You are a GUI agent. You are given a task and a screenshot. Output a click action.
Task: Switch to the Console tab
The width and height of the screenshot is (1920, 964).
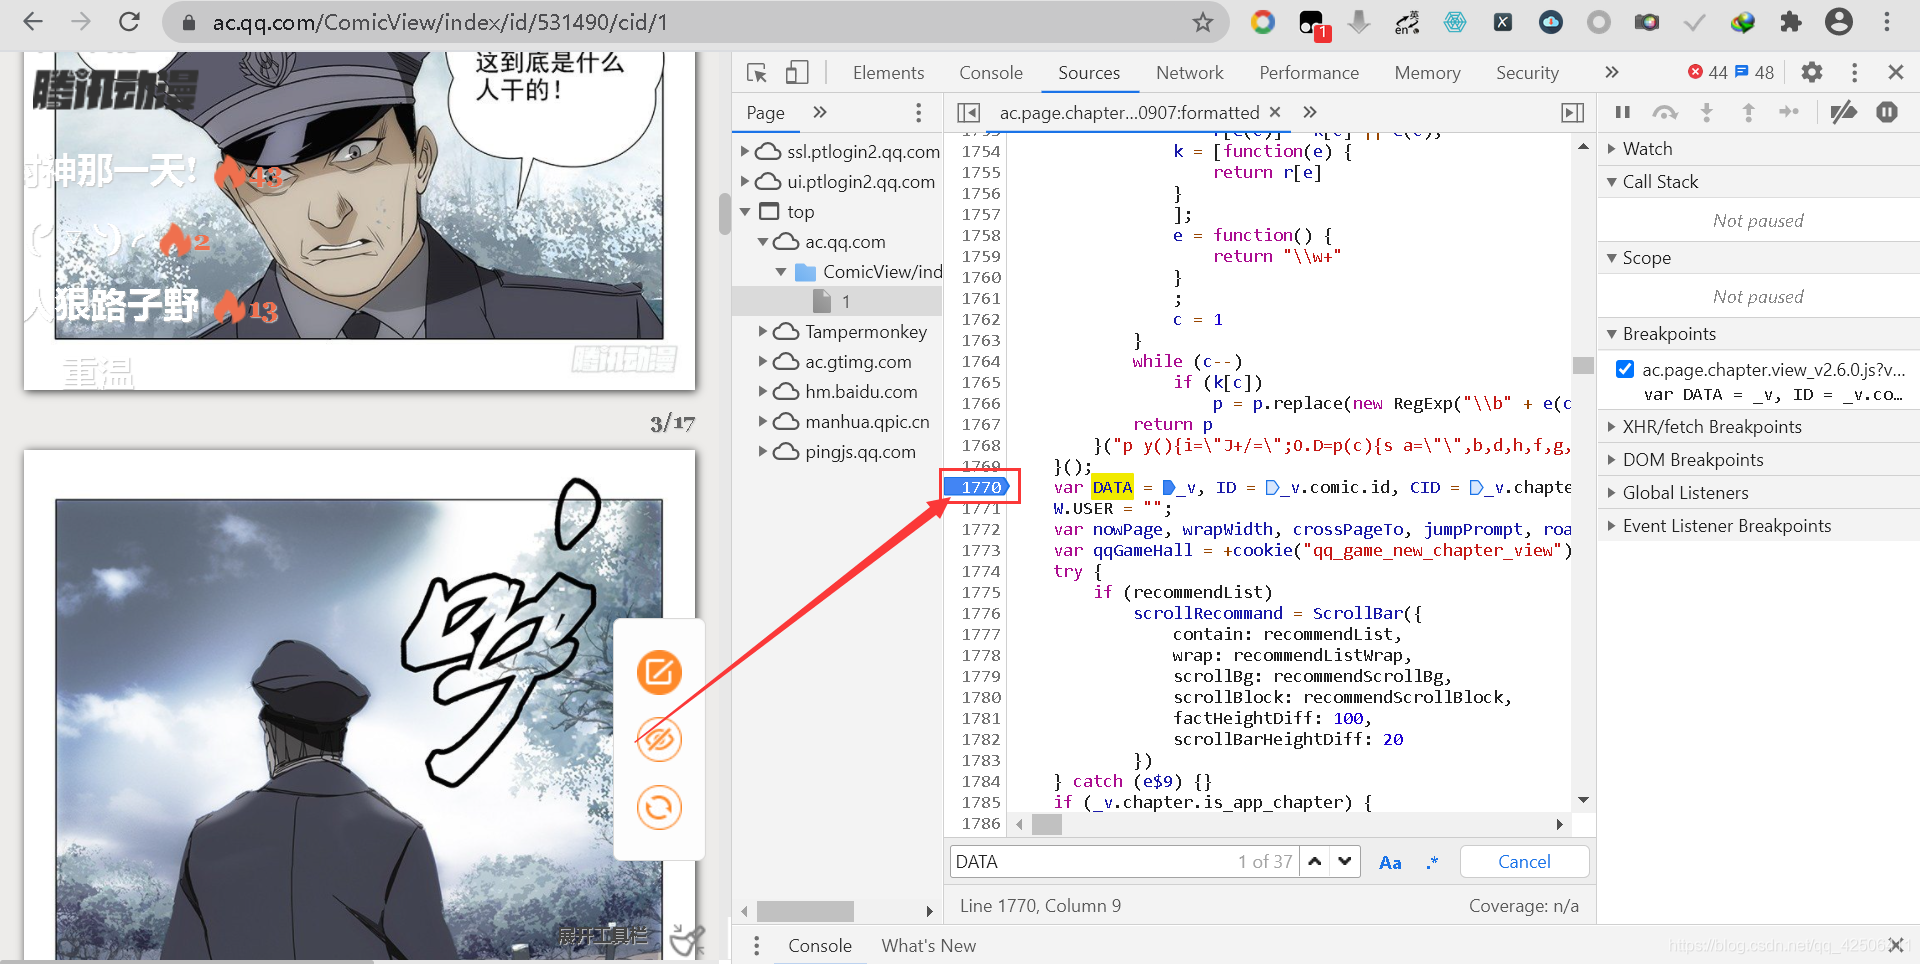(x=991, y=72)
